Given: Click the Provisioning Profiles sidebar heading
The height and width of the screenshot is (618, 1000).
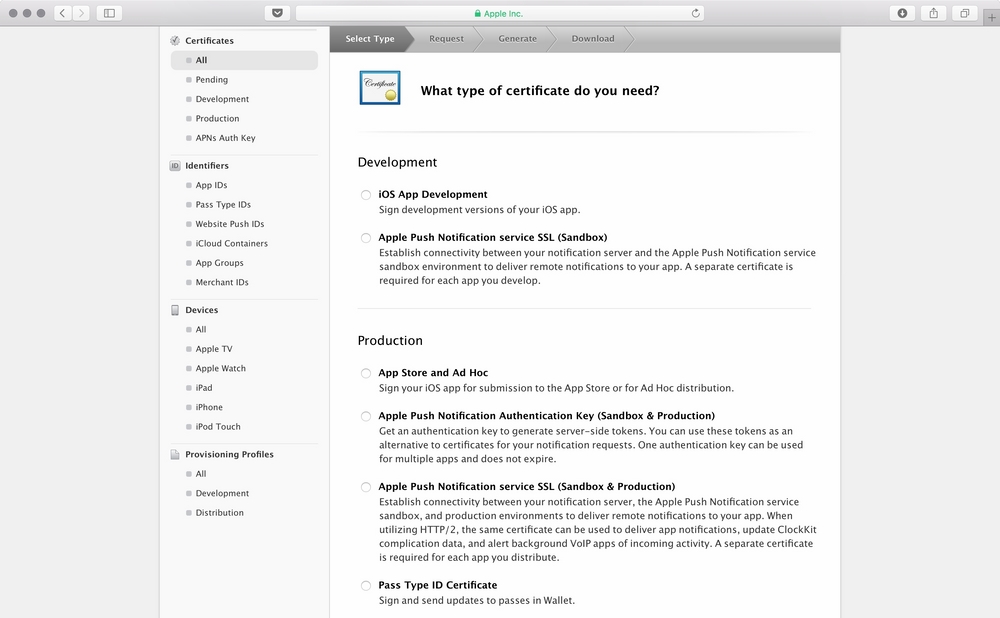Looking at the screenshot, I should (x=229, y=455).
